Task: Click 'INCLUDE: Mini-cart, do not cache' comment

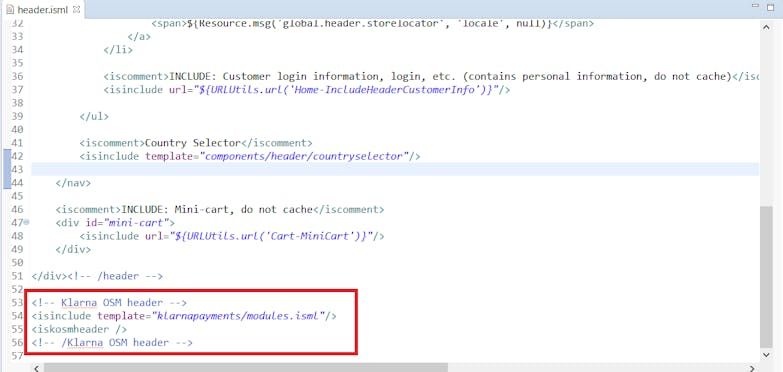Action: (x=217, y=209)
